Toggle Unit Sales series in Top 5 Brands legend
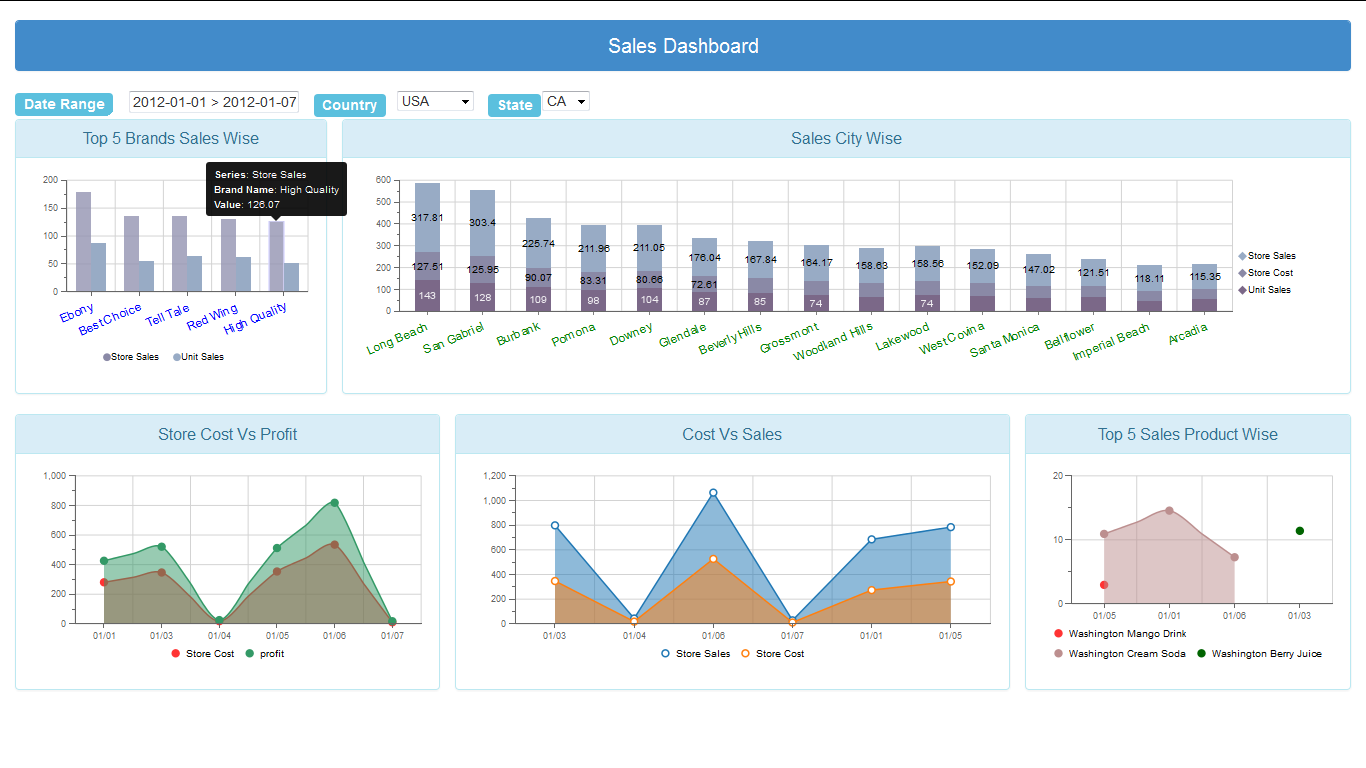The height and width of the screenshot is (768, 1366). [x=177, y=357]
